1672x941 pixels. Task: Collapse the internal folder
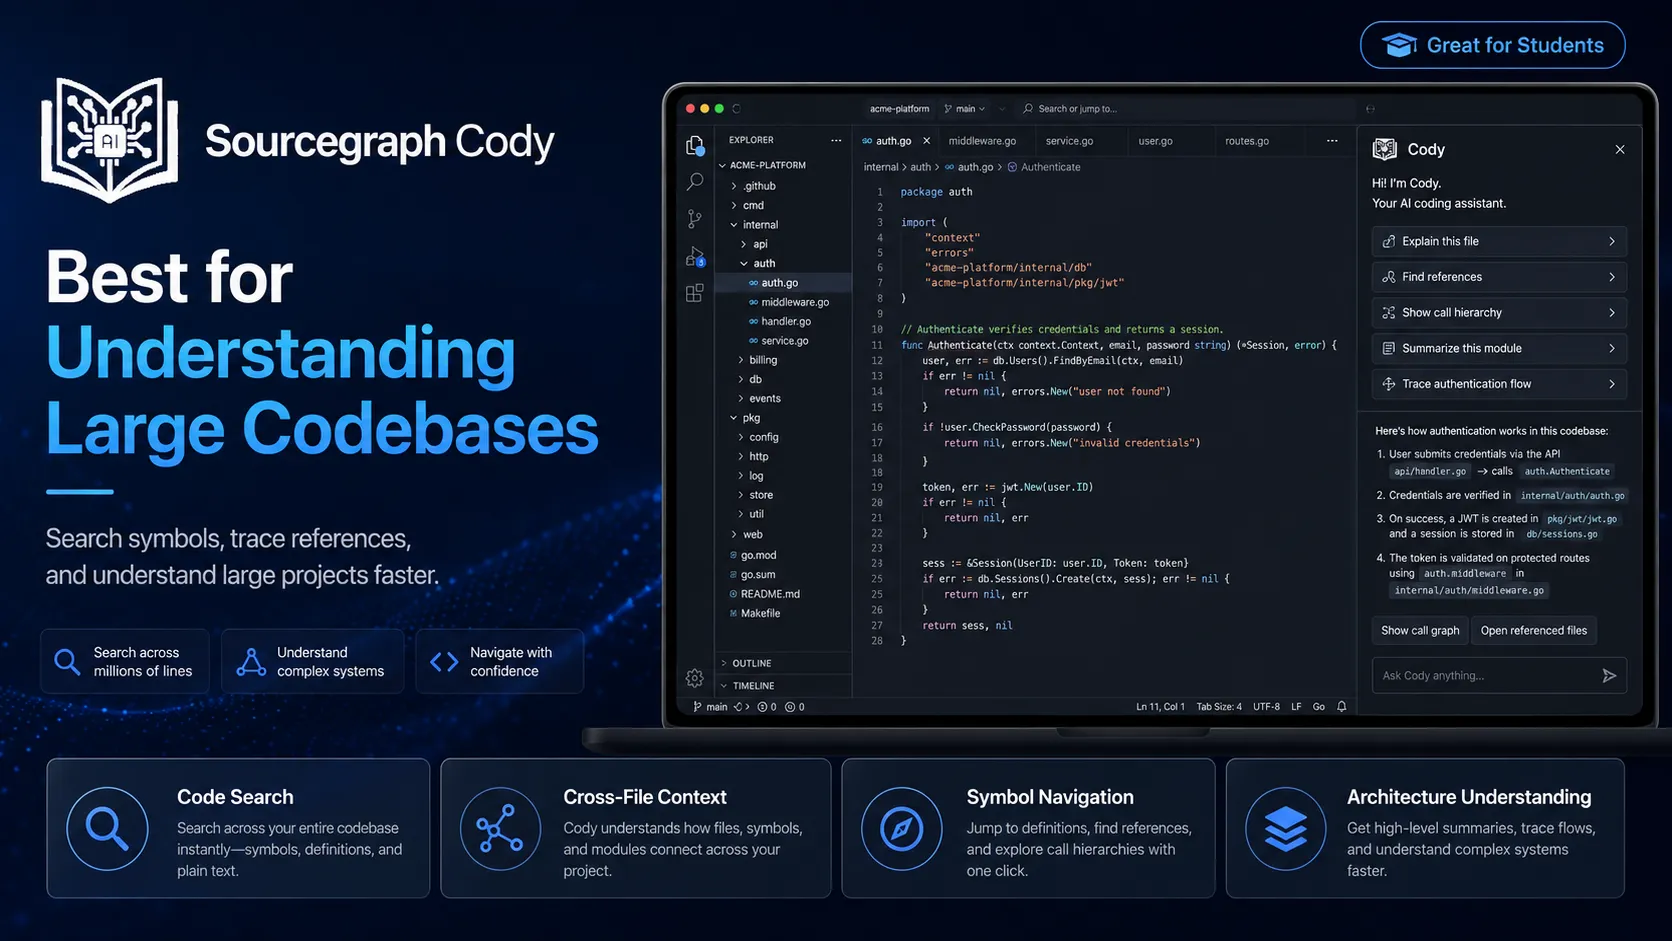pyautogui.click(x=734, y=225)
